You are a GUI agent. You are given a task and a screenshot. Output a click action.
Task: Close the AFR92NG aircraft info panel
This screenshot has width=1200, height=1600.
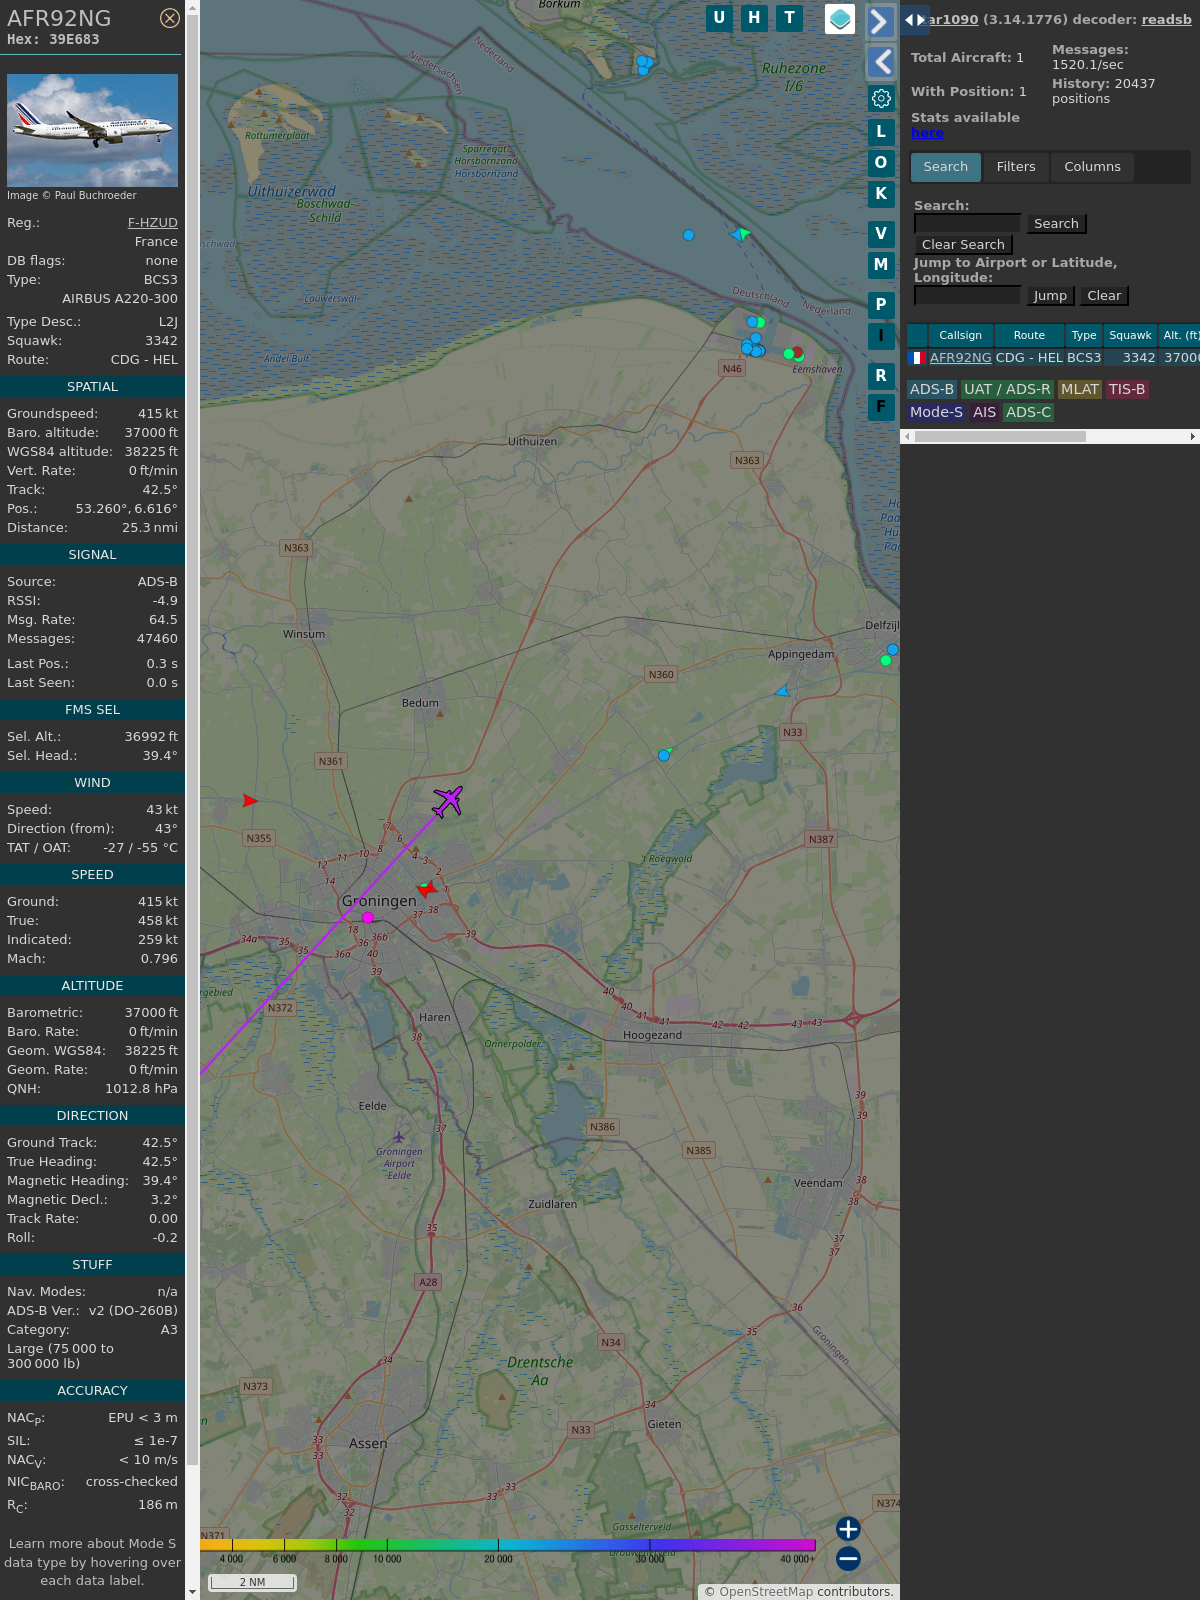coord(170,18)
